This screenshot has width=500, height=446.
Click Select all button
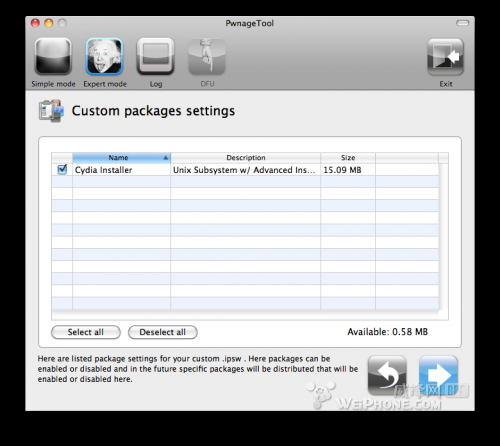pos(86,332)
